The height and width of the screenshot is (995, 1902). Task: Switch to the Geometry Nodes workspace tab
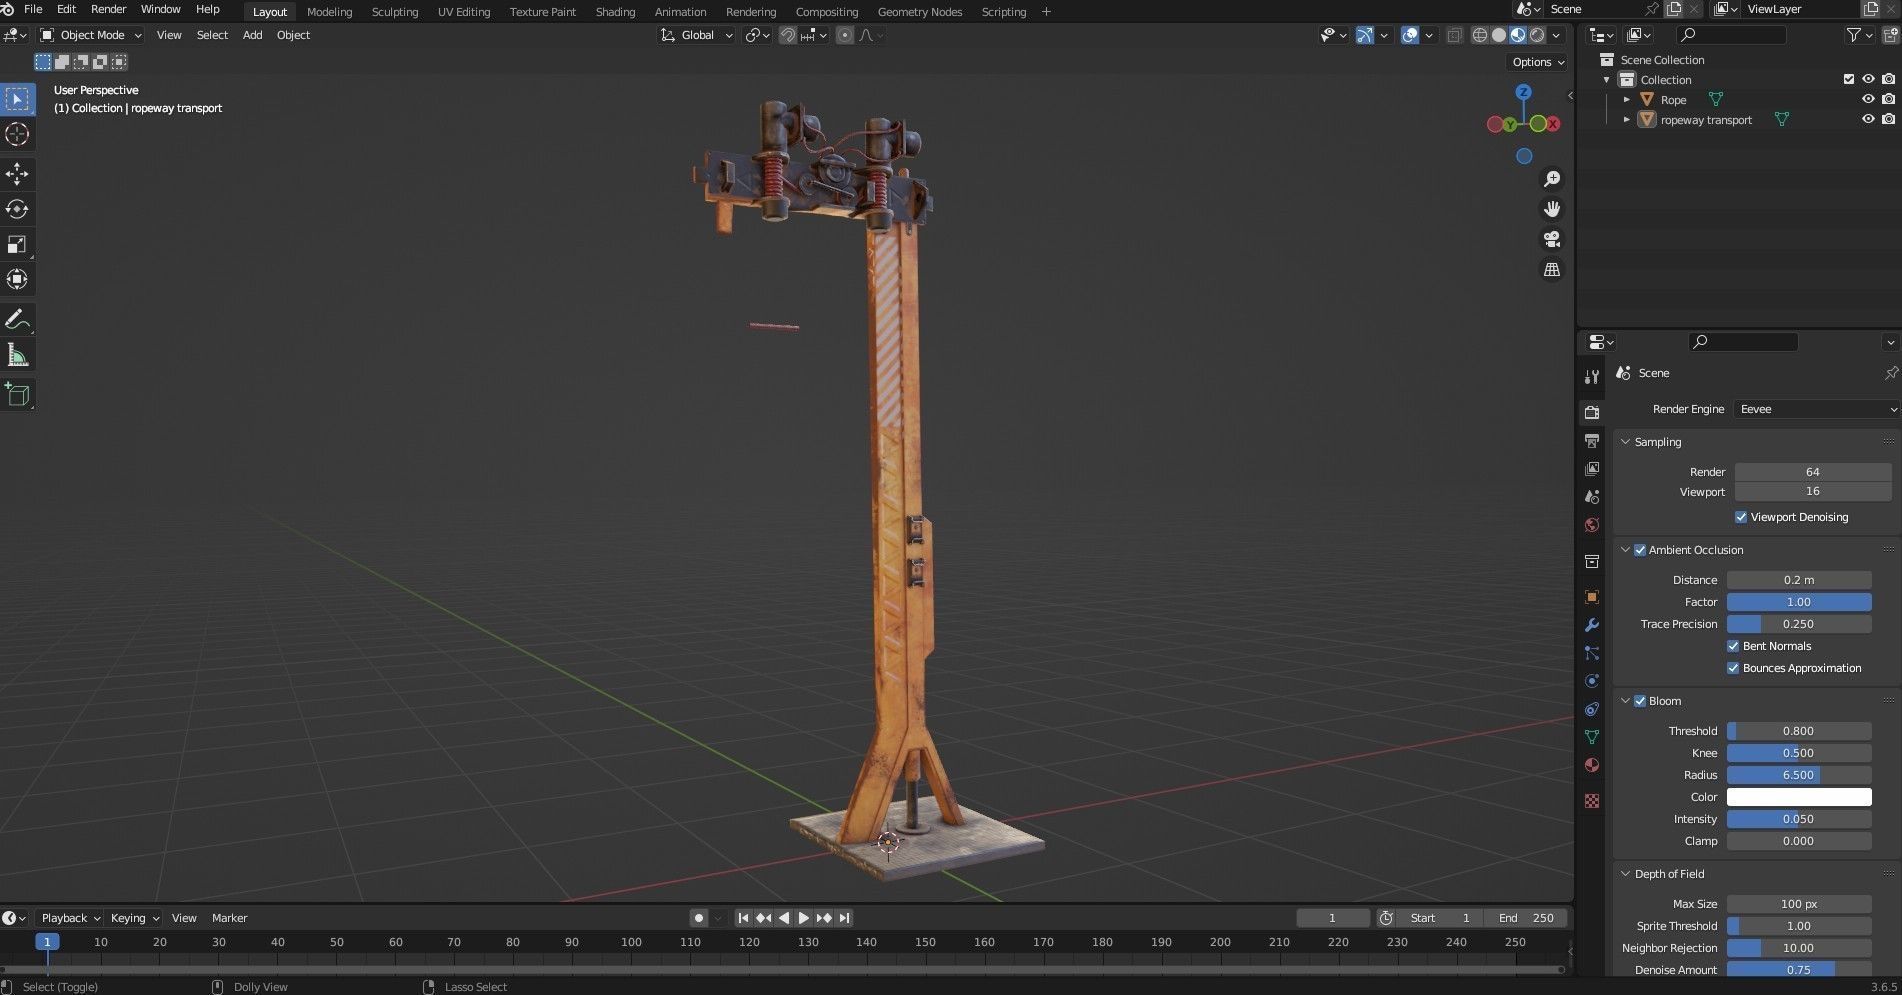click(920, 12)
